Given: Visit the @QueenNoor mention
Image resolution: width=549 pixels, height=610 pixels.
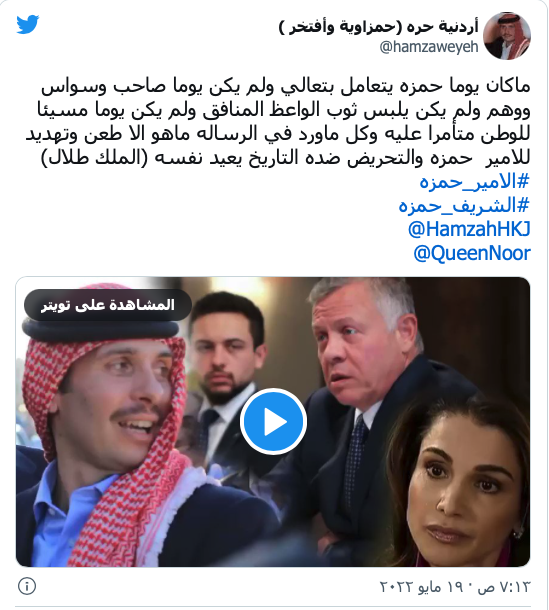Looking at the screenshot, I should [x=472, y=253].
